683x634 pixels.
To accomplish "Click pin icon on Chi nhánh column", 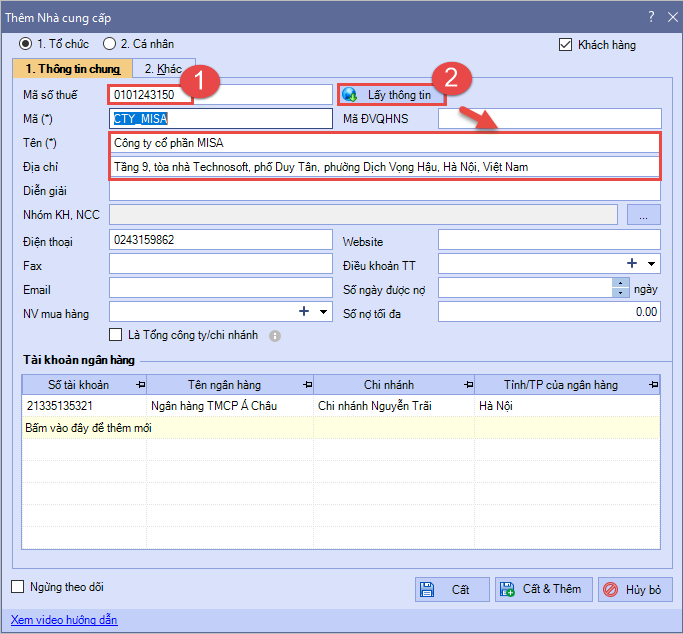I will pos(467,385).
